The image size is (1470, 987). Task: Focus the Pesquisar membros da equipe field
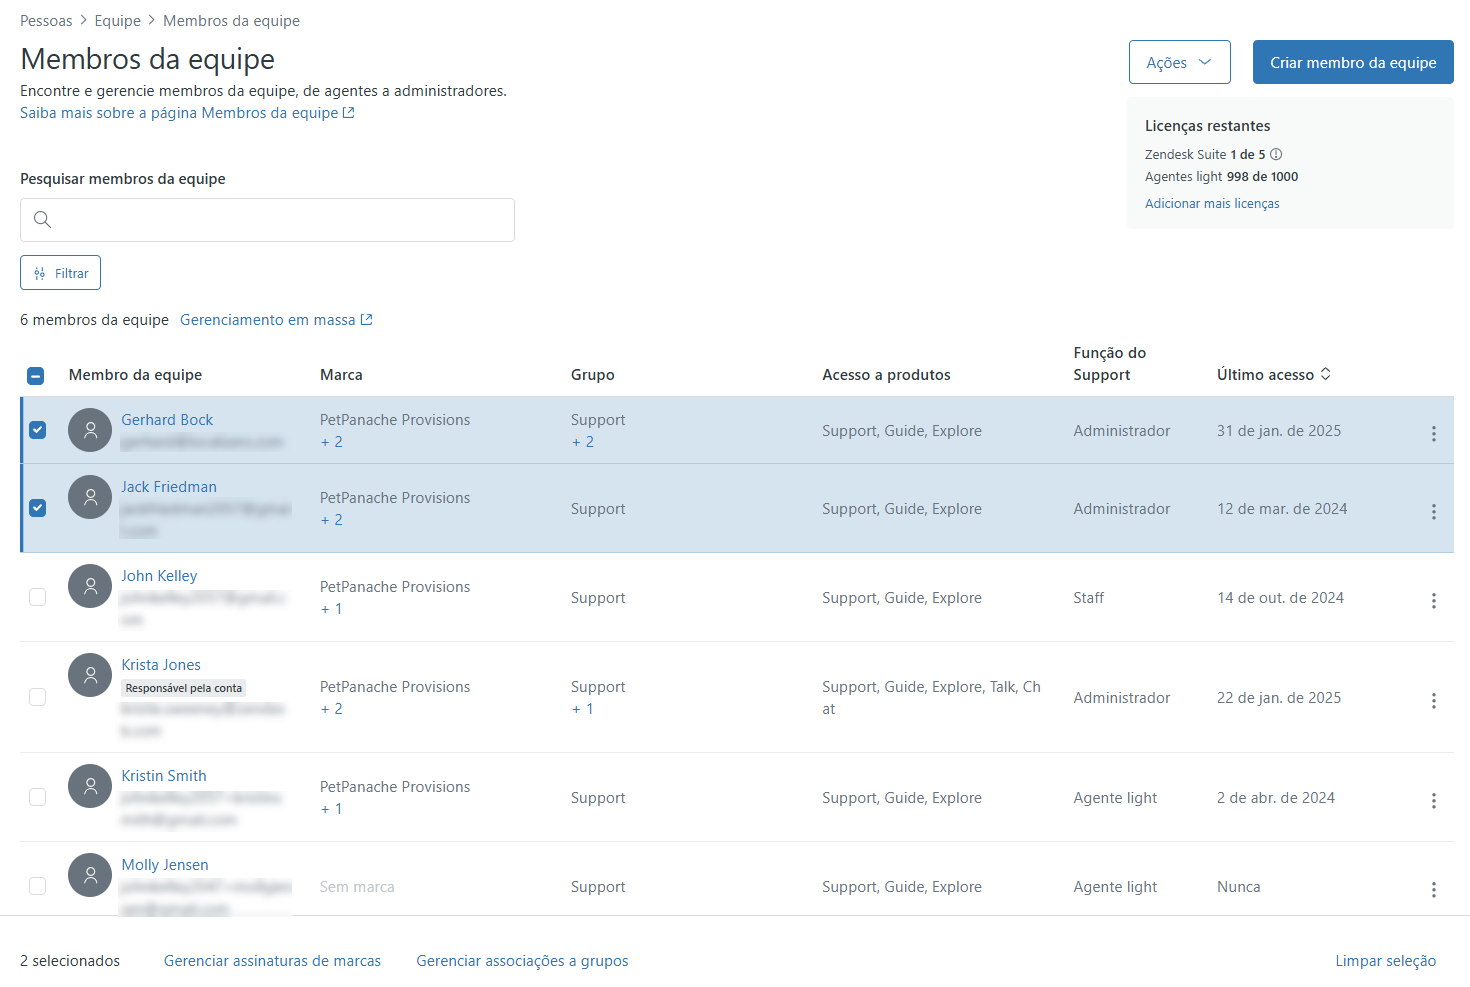click(x=267, y=220)
